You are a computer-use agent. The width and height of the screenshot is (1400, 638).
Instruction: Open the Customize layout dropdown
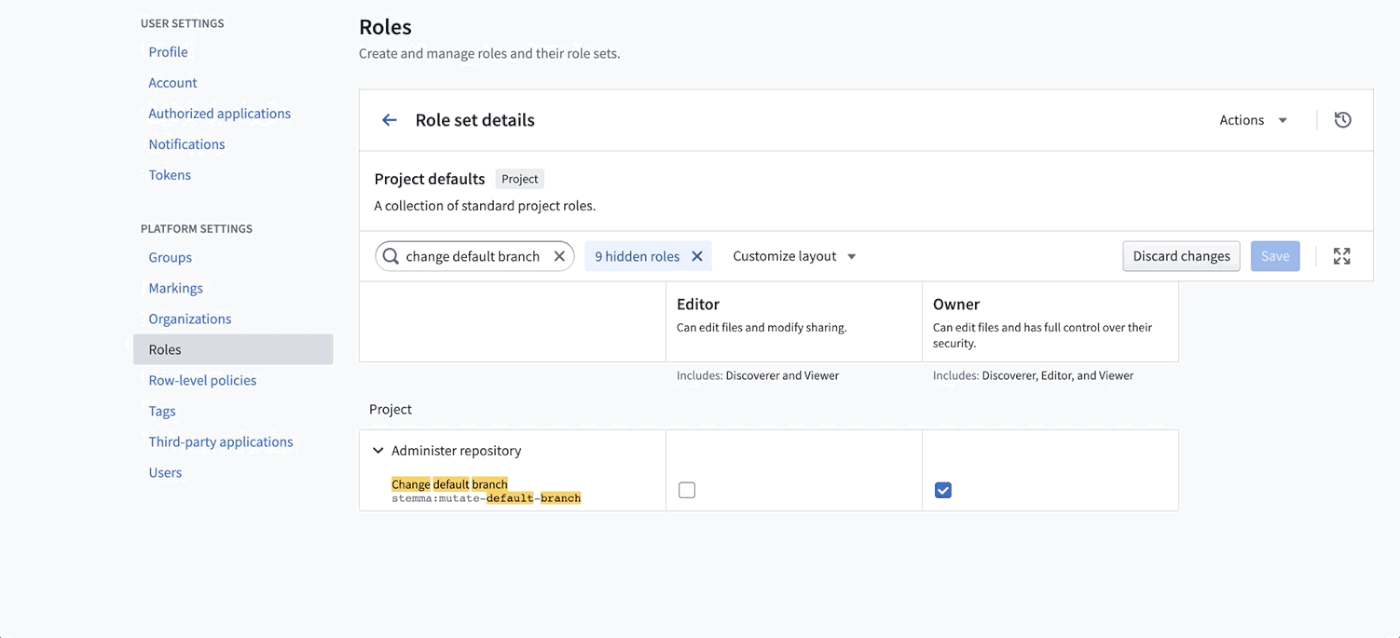[795, 256]
